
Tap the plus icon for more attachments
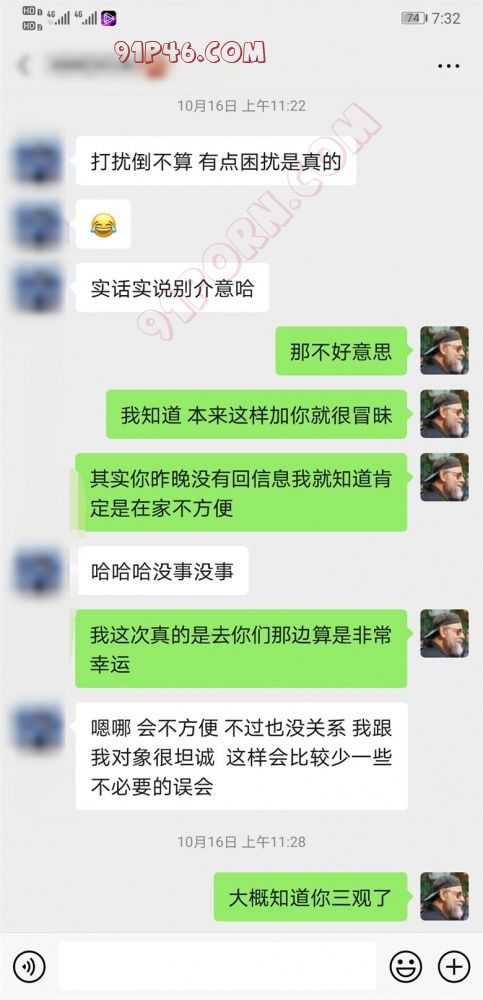(454, 966)
